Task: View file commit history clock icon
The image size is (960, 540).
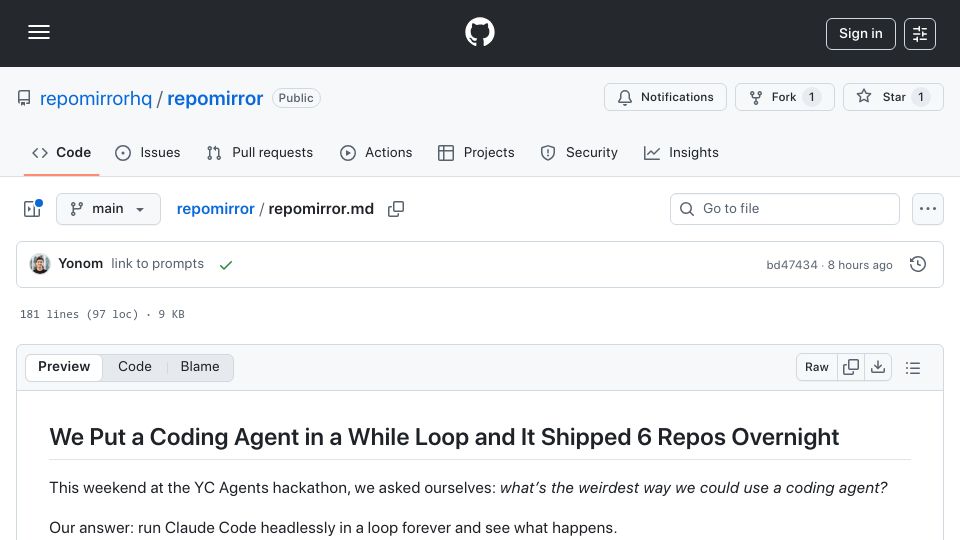Action: (918, 264)
